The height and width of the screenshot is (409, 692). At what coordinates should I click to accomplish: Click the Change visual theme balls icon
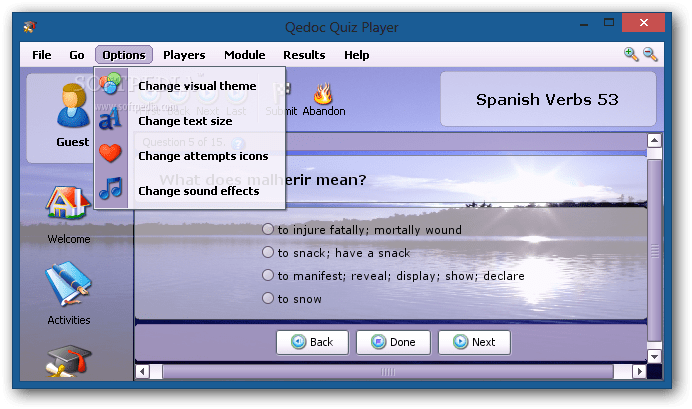tap(110, 83)
